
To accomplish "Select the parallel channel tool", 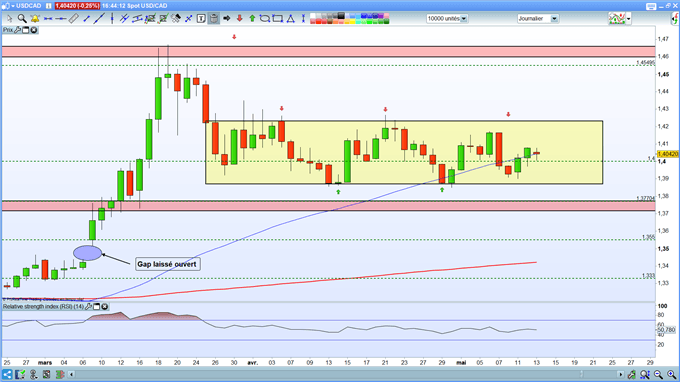I will tap(137, 19).
